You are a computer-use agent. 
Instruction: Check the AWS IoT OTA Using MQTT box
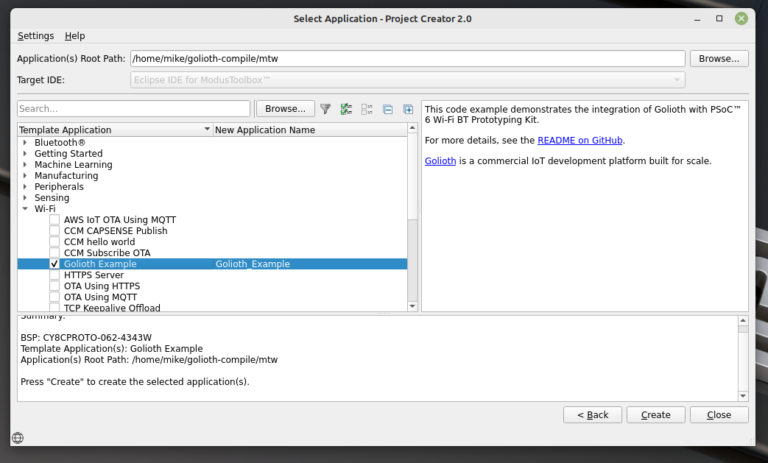coord(55,220)
